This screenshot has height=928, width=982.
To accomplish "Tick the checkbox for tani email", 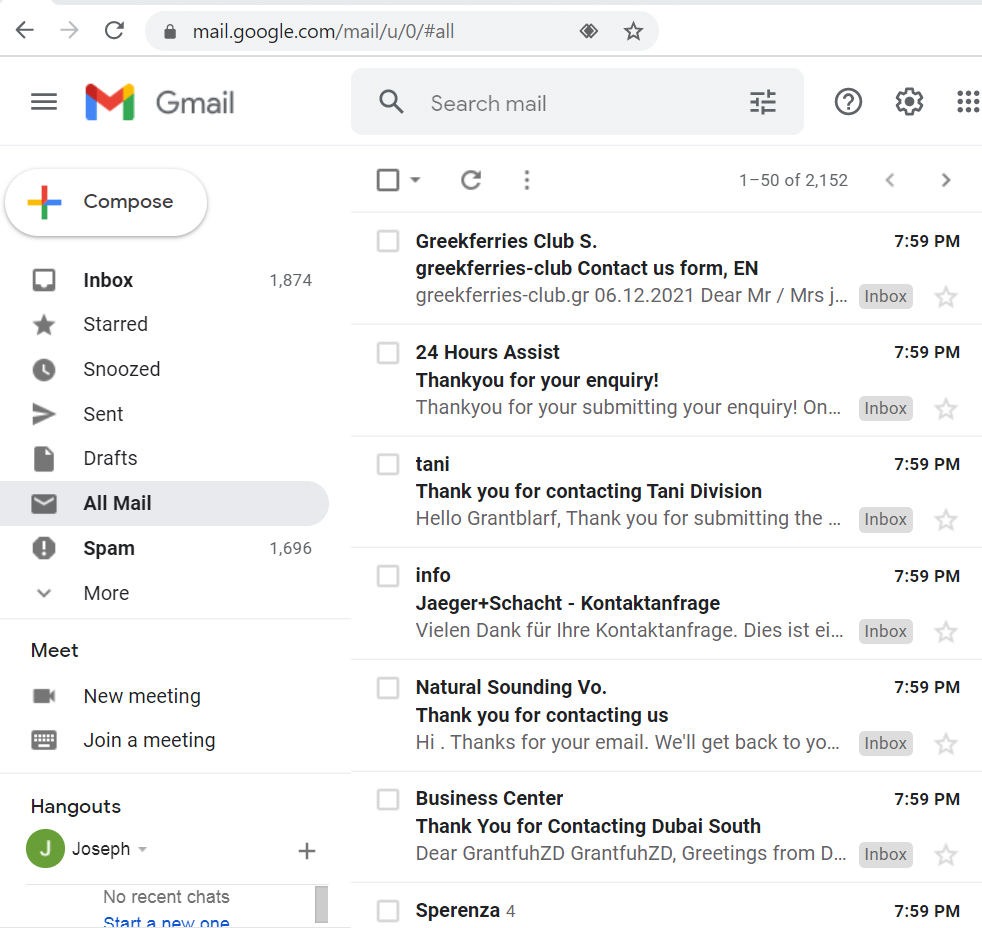I will click(388, 465).
